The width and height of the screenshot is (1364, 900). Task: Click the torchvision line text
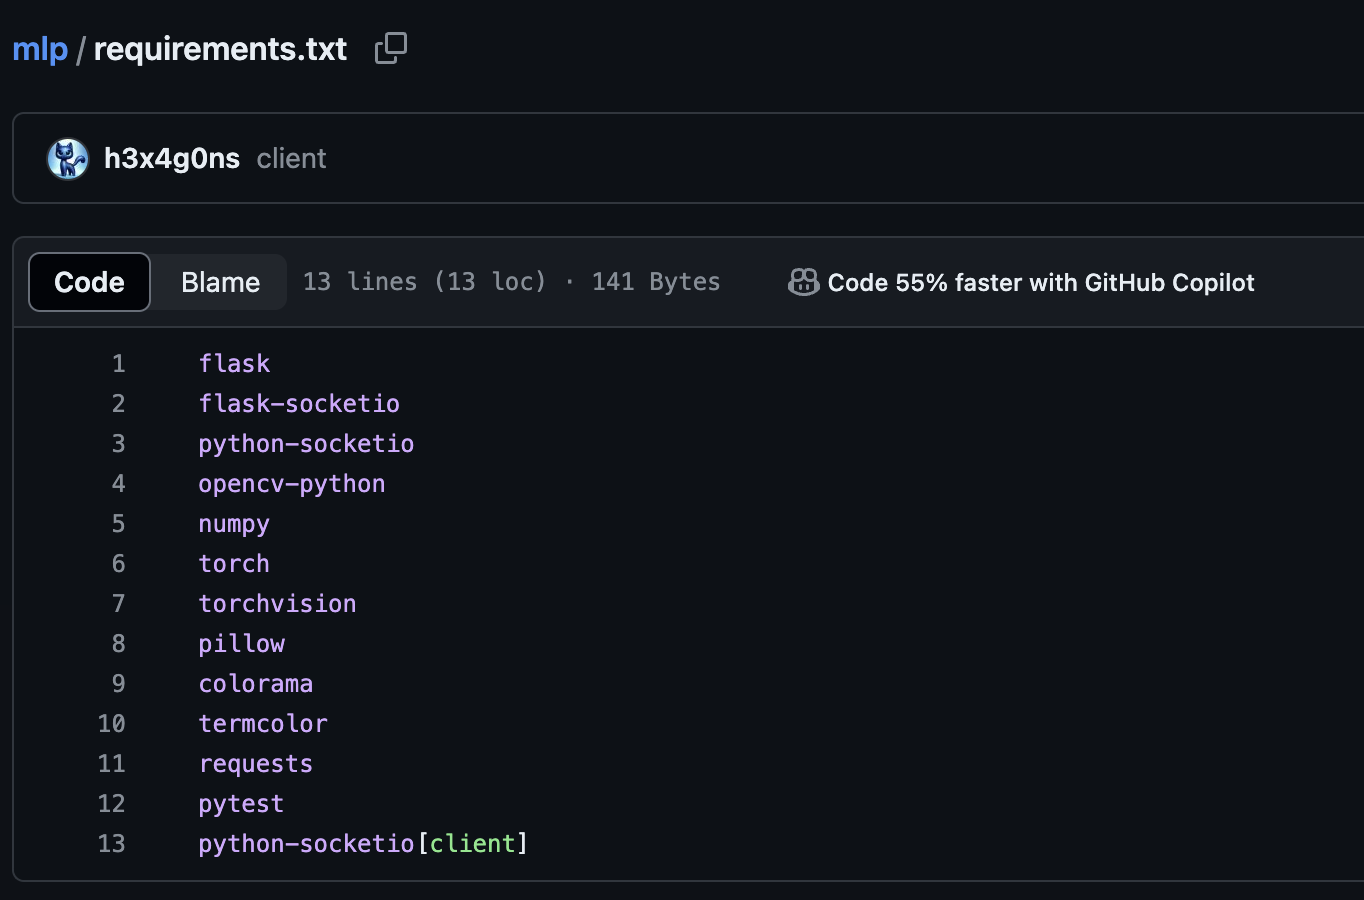pyautogui.click(x=277, y=604)
